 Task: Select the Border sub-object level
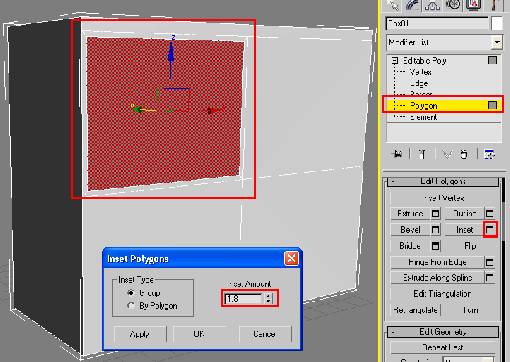click(x=421, y=94)
